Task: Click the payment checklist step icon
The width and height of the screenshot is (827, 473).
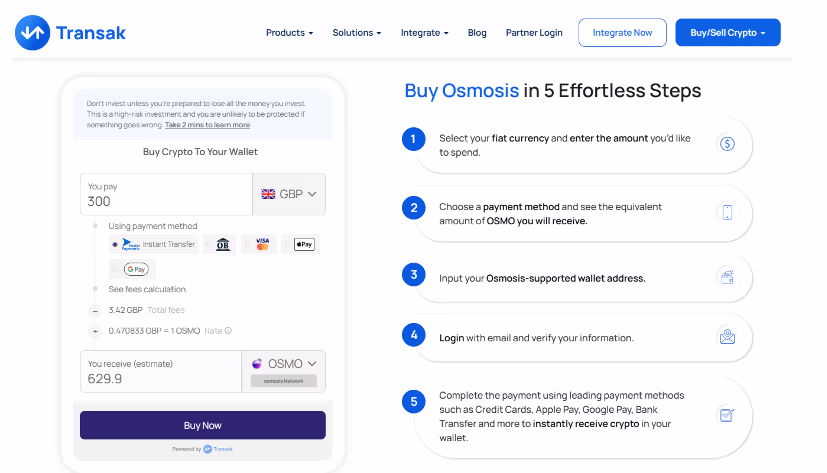Action: point(727,414)
